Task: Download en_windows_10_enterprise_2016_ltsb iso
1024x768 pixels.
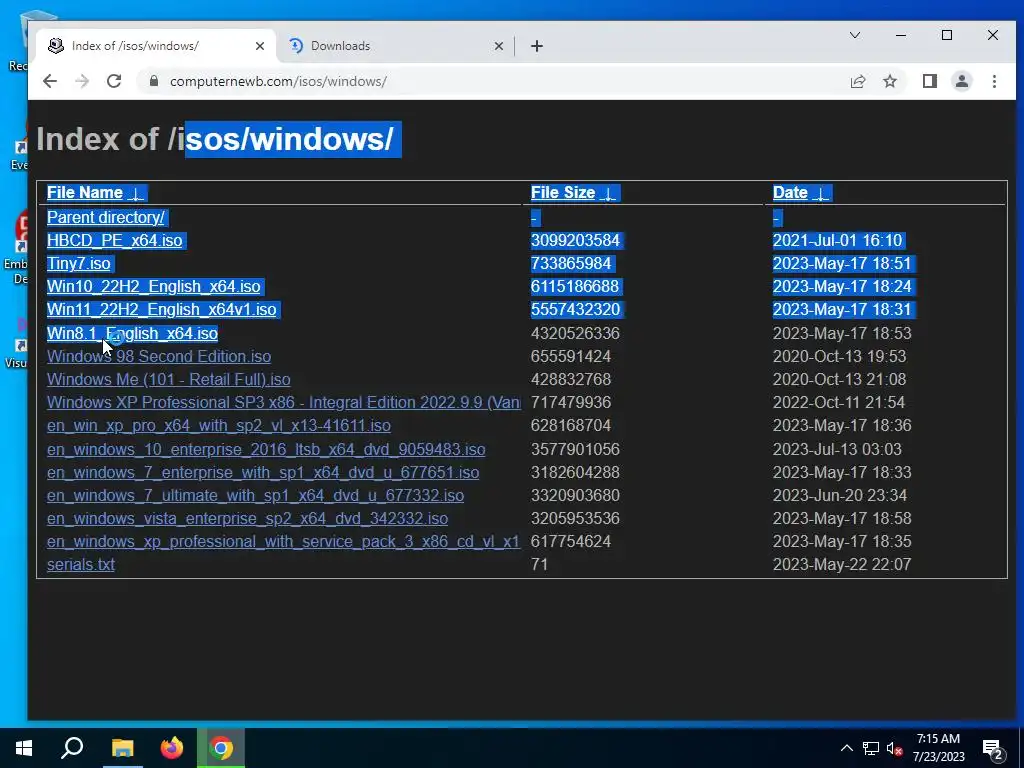Action: [266, 449]
